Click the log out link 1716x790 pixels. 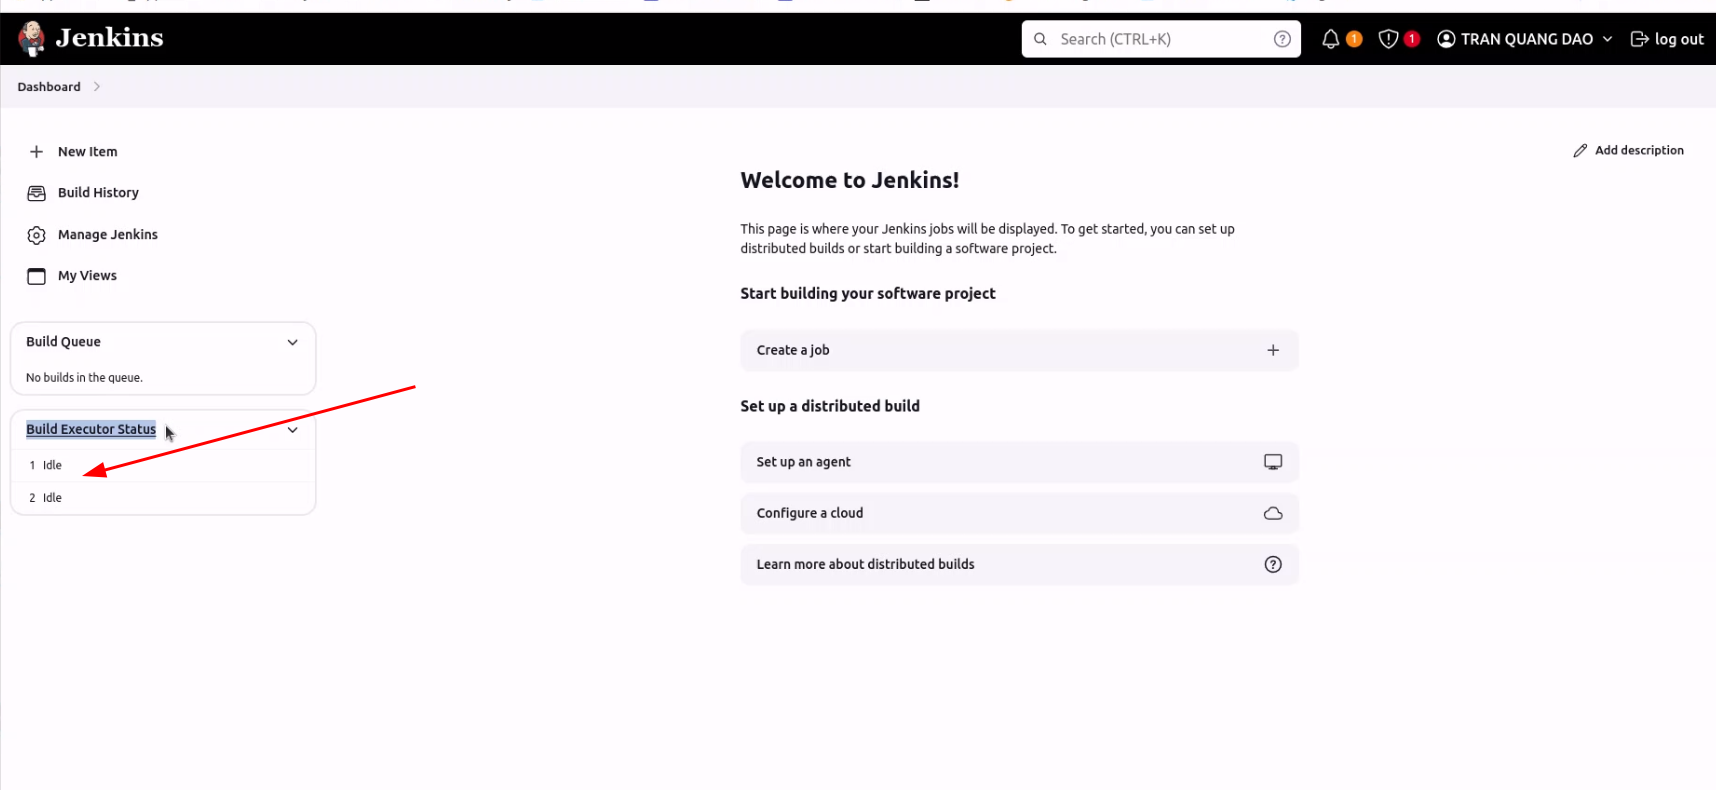(1678, 39)
